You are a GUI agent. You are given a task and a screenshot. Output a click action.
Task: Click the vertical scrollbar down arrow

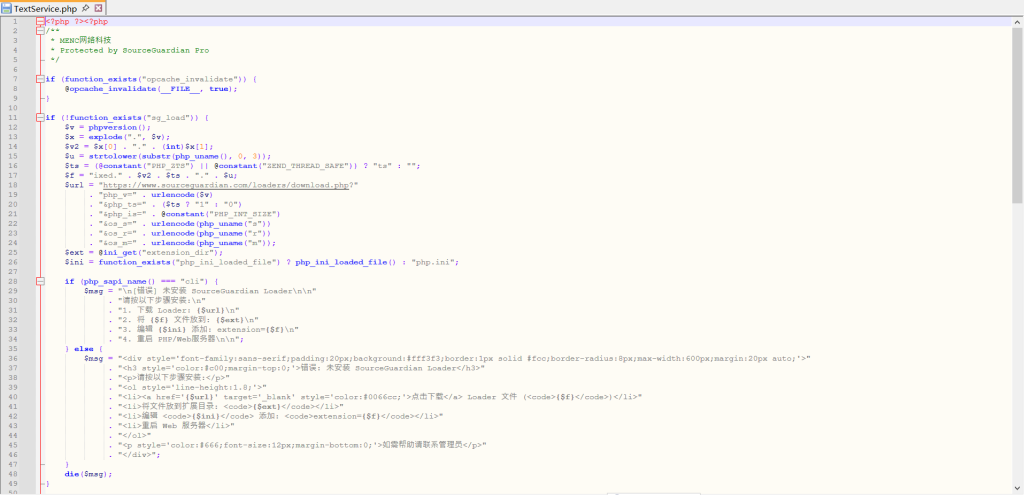(x=1018, y=488)
